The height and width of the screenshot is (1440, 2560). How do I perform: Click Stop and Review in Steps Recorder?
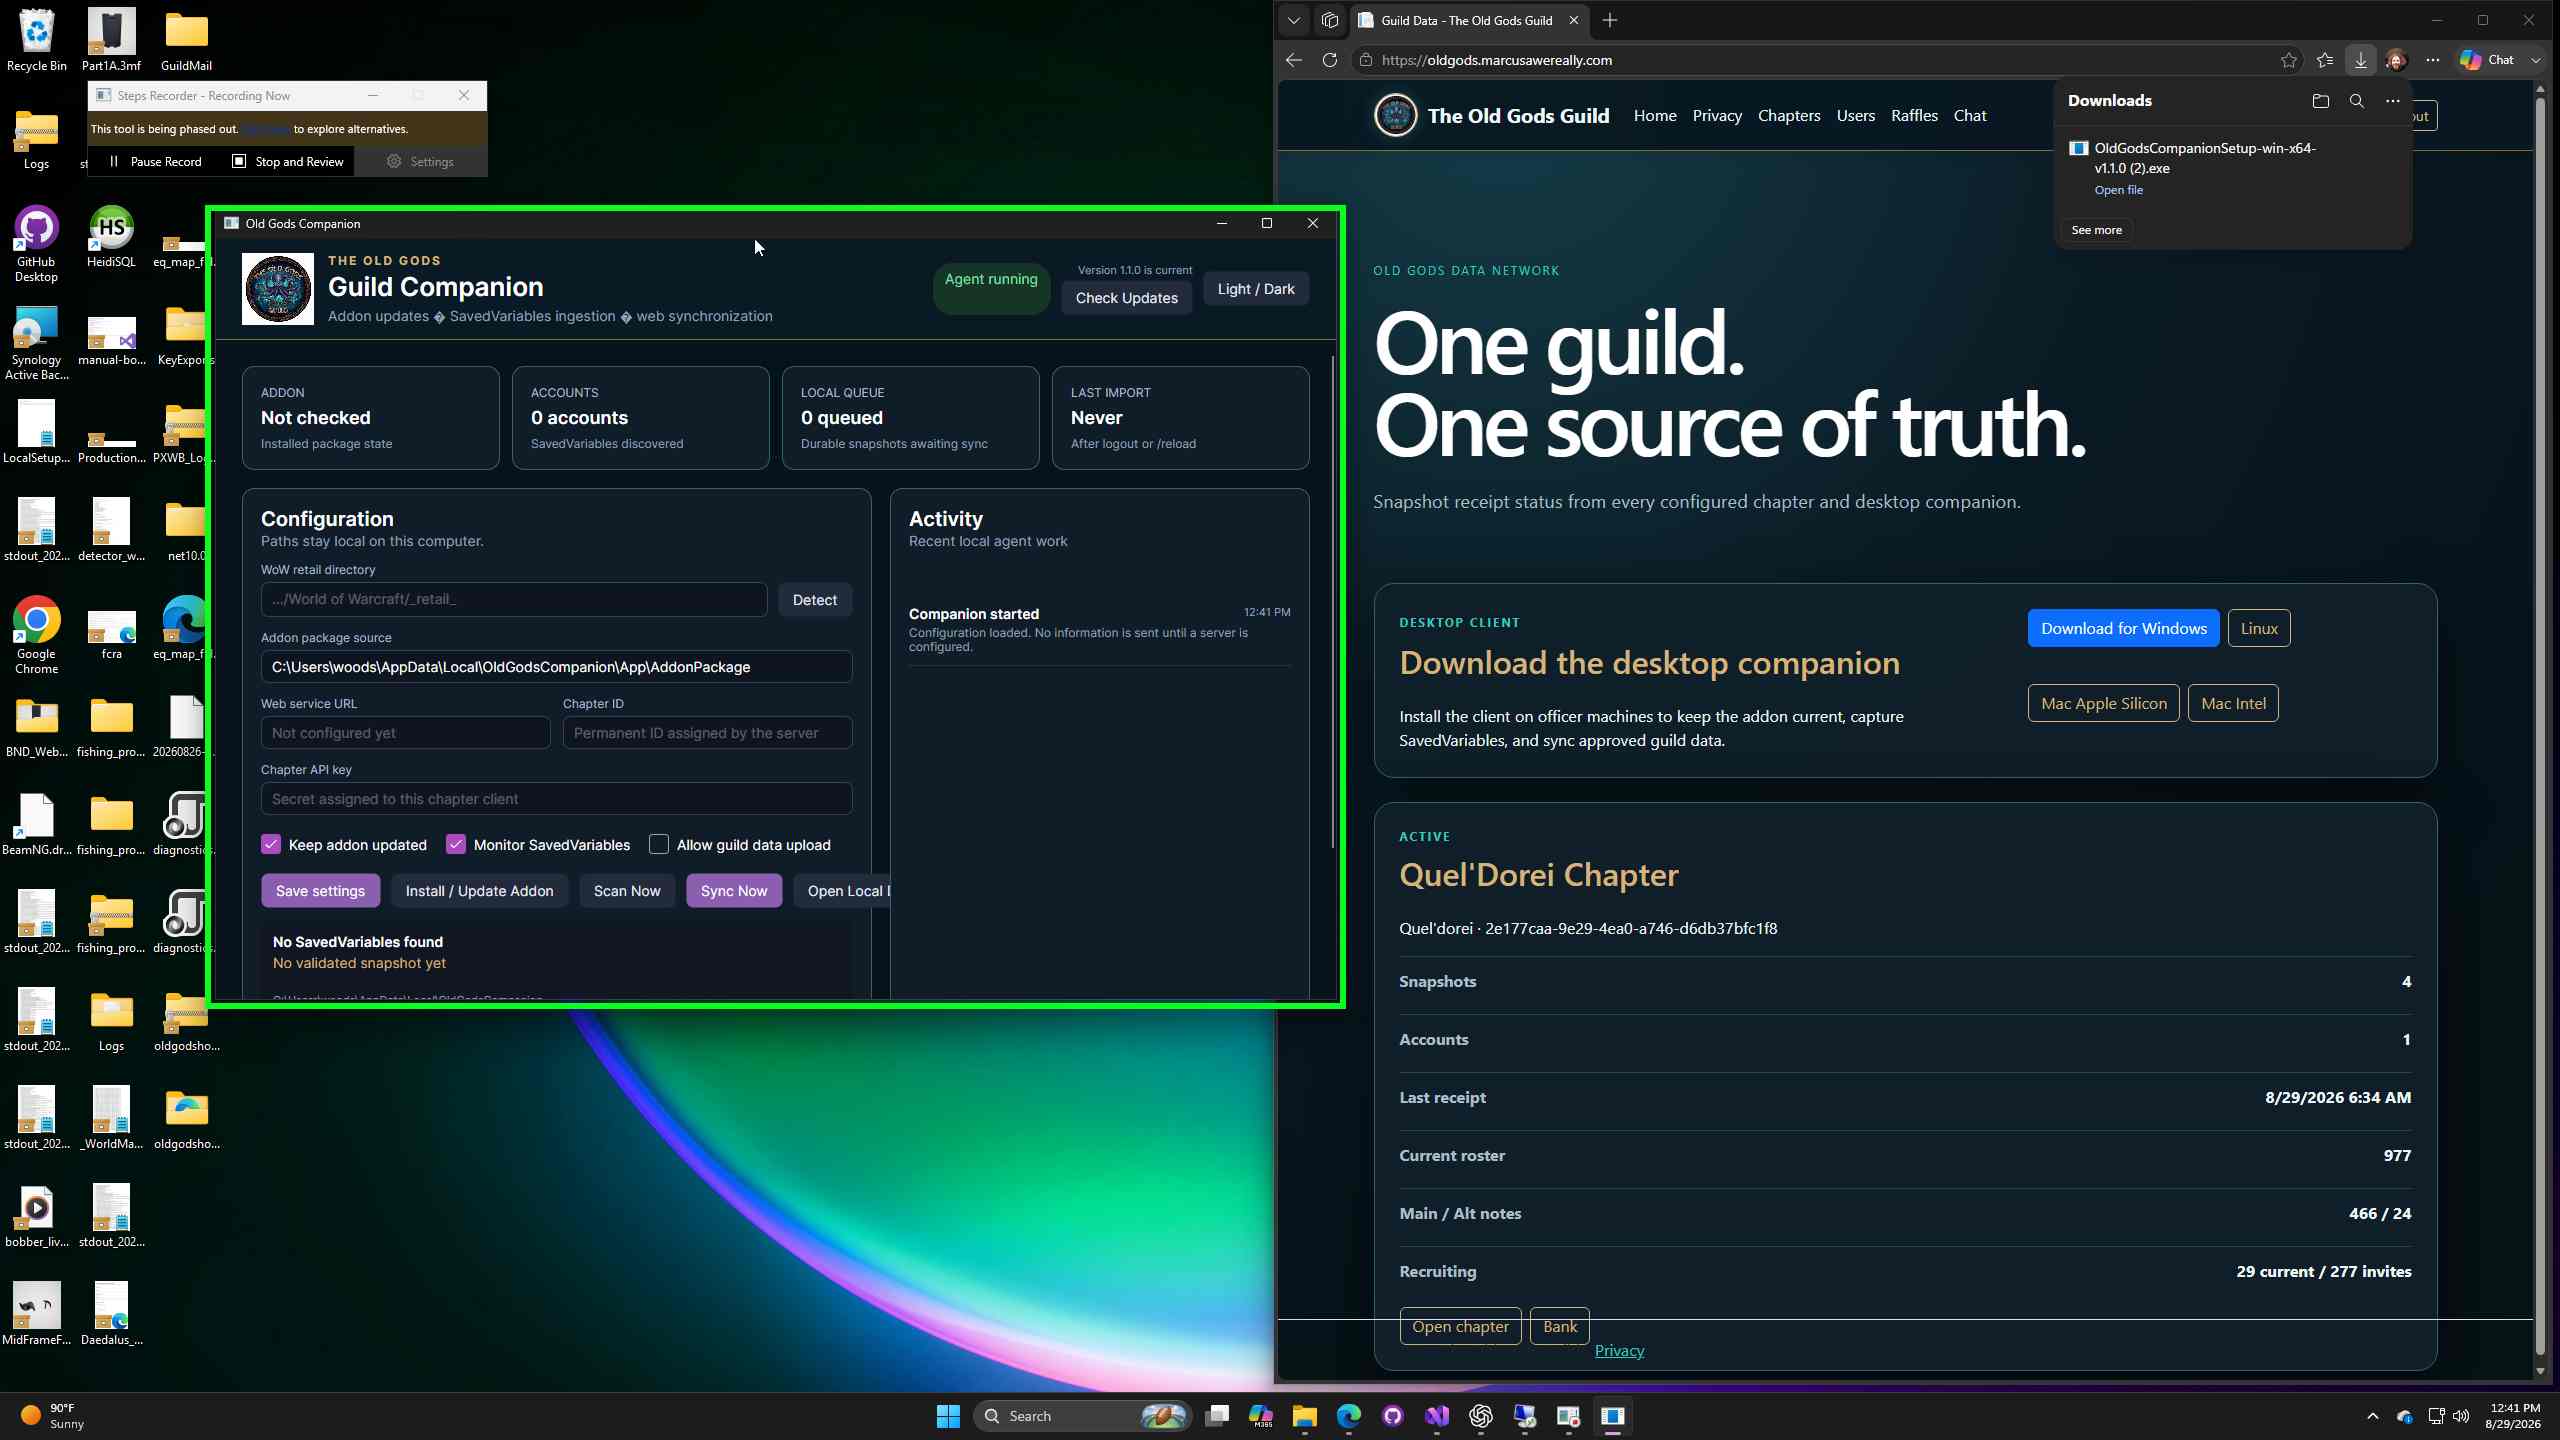point(288,162)
